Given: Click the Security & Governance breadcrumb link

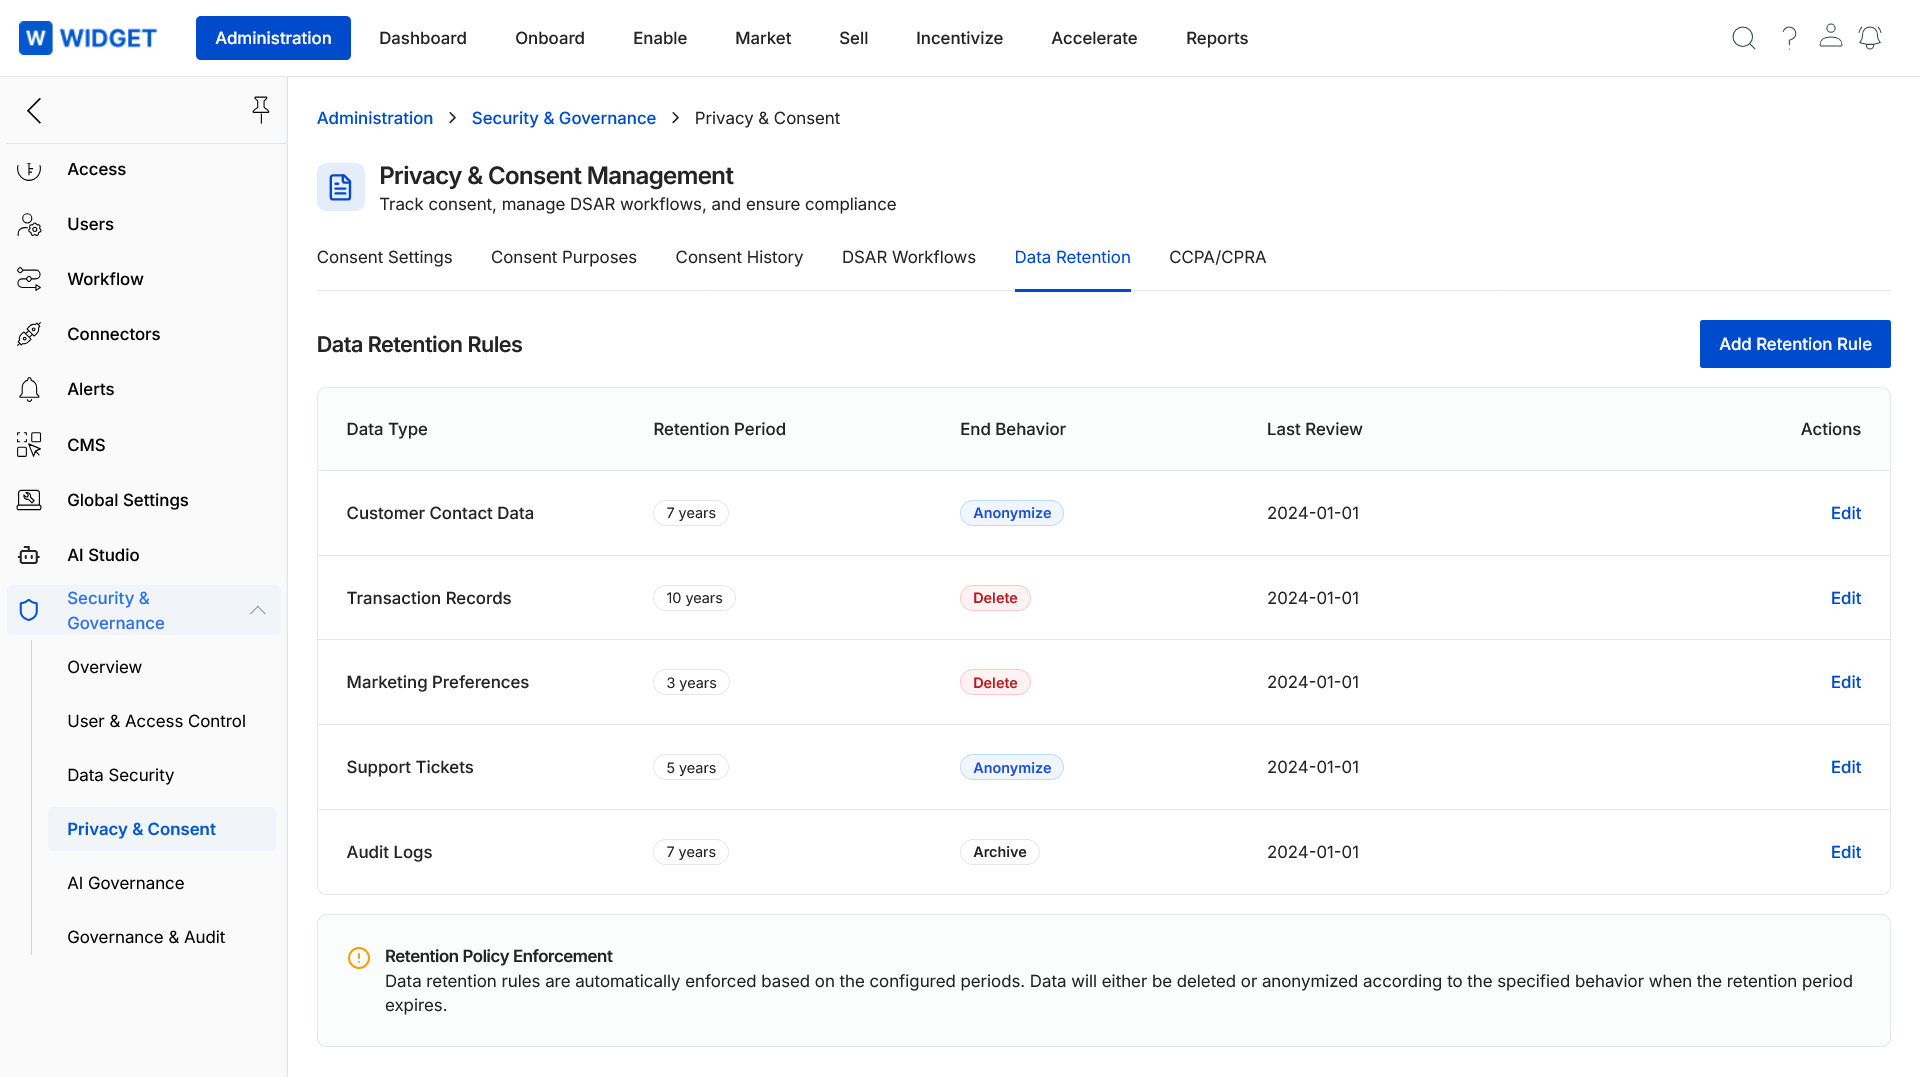Looking at the screenshot, I should (563, 118).
